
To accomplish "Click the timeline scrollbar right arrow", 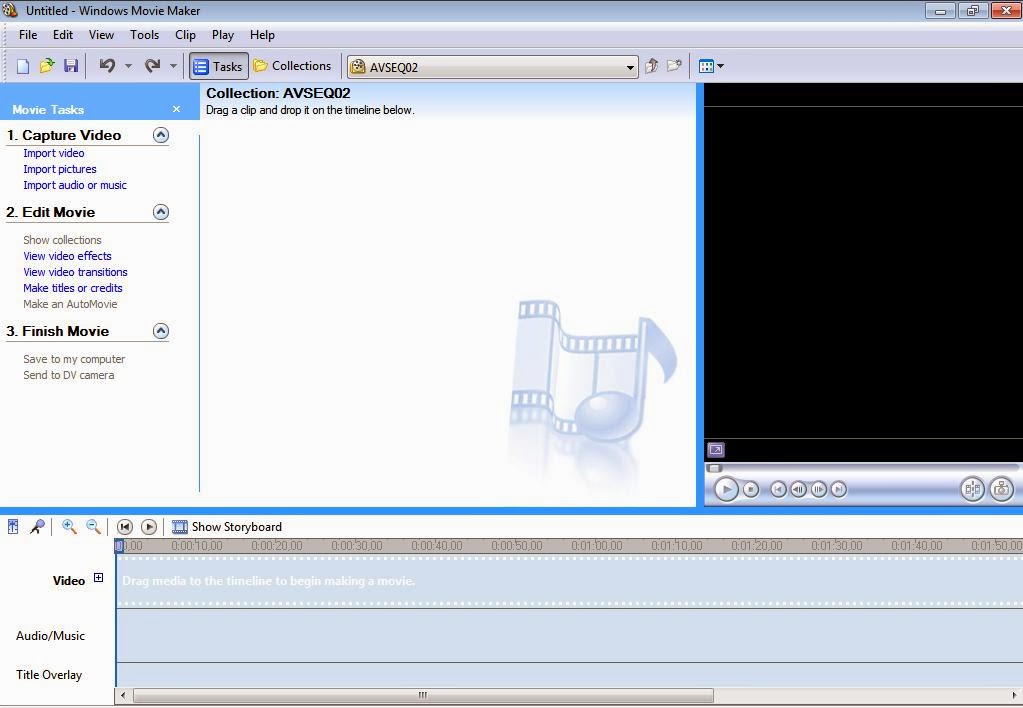I will coord(1015,695).
